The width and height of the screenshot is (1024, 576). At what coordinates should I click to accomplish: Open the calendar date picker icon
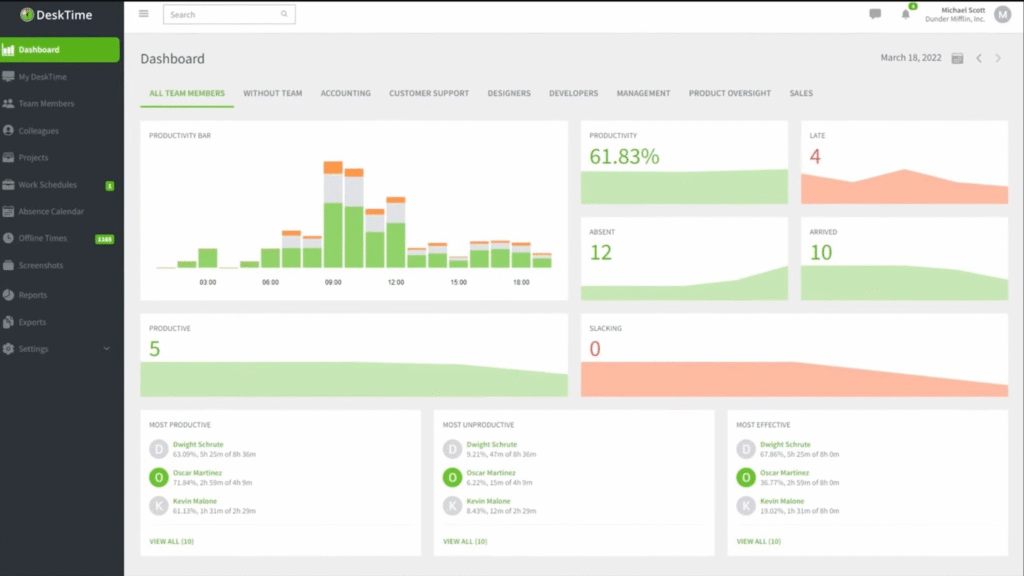coord(957,59)
